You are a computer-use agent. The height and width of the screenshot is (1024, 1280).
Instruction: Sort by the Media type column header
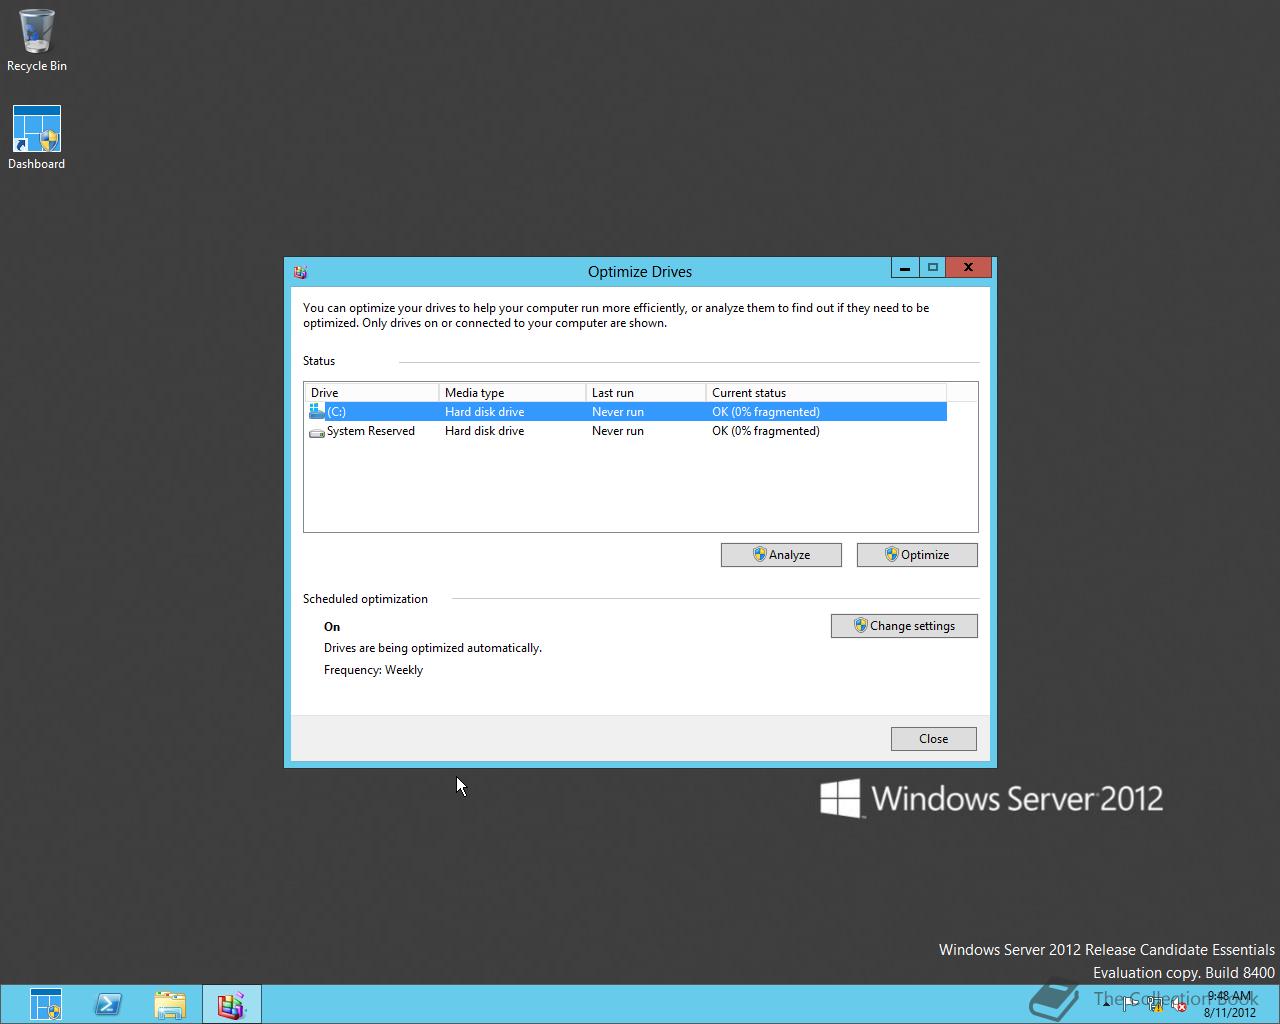coord(512,393)
